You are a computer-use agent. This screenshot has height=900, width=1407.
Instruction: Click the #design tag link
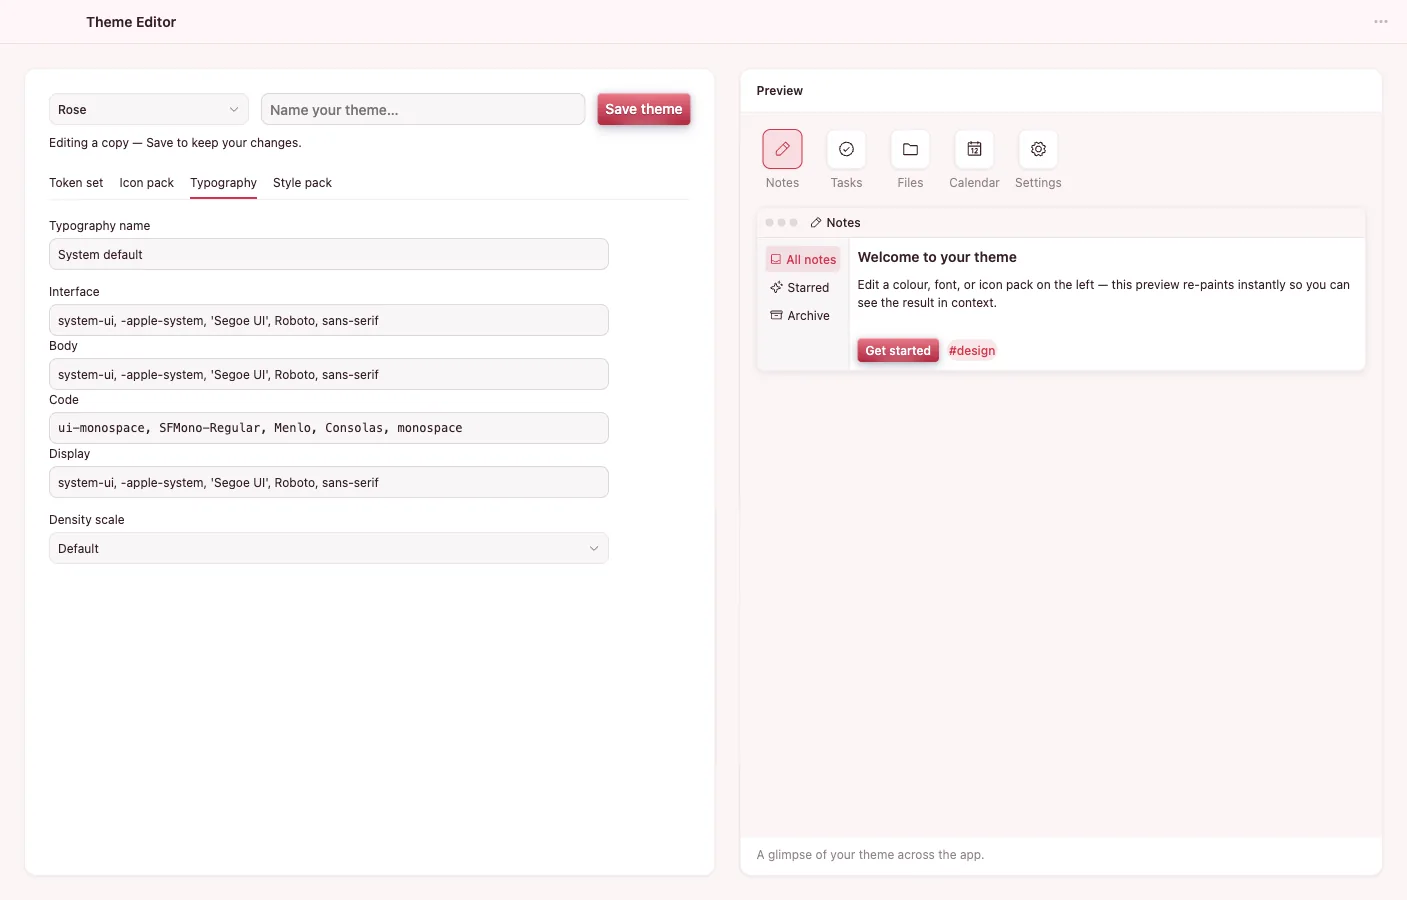click(x=972, y=351)
